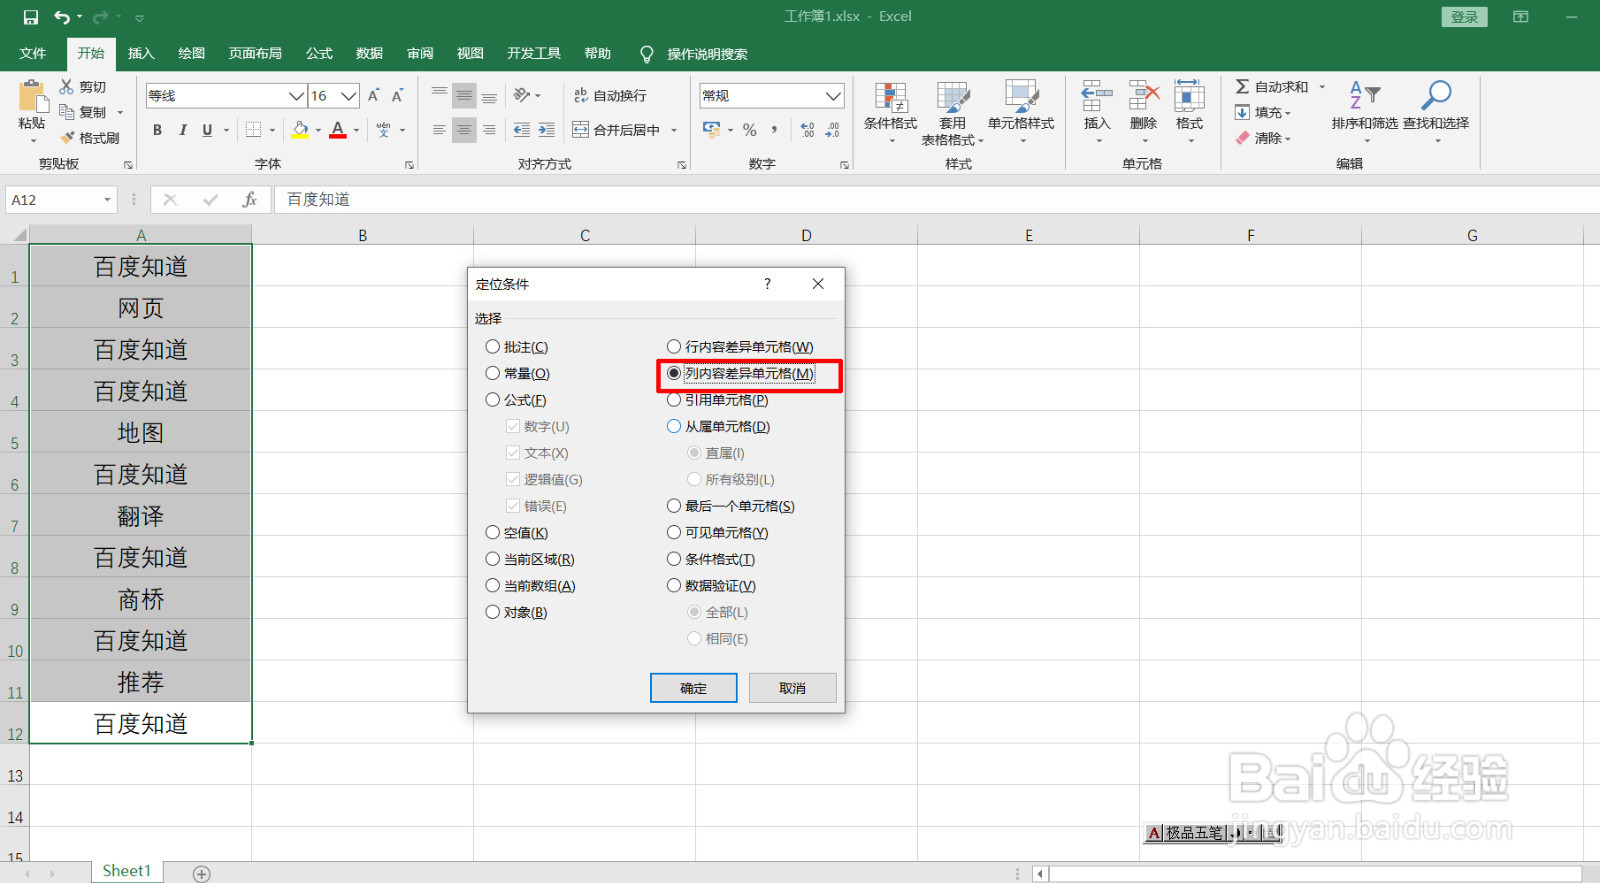
Task: Click the Format (格式) cells icon
Action: point(1189,97)
